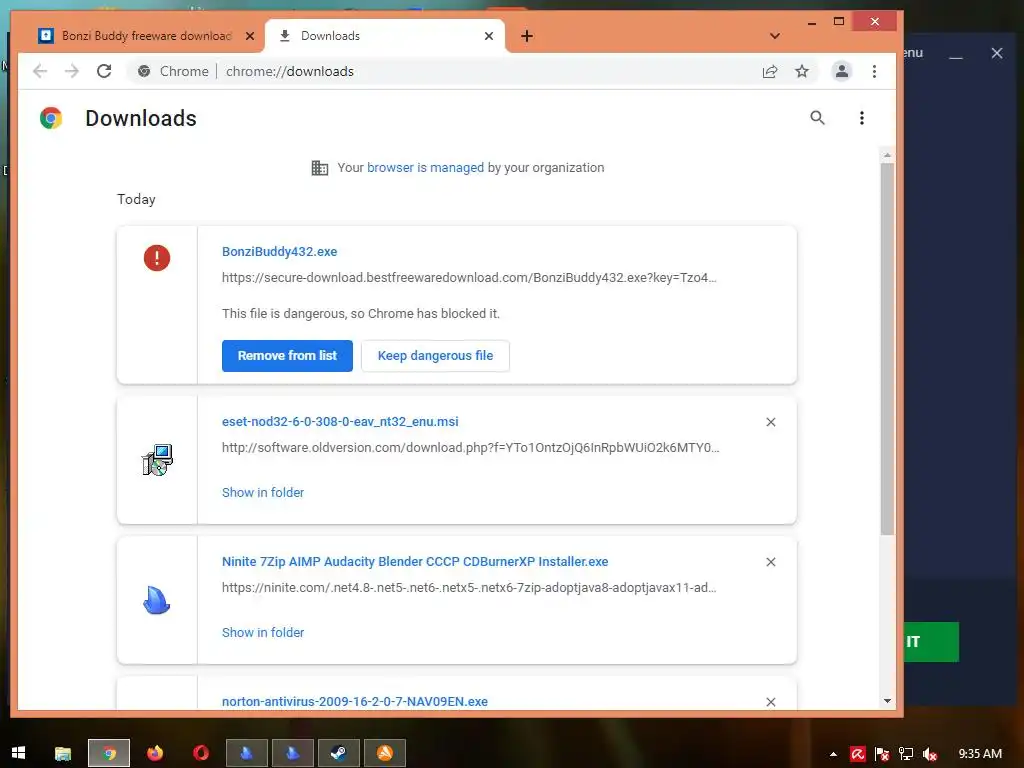Viewport: 1024px width, 768px height.
Task: Launch Firefox from the taskbar
Action: tap(155, 753)
